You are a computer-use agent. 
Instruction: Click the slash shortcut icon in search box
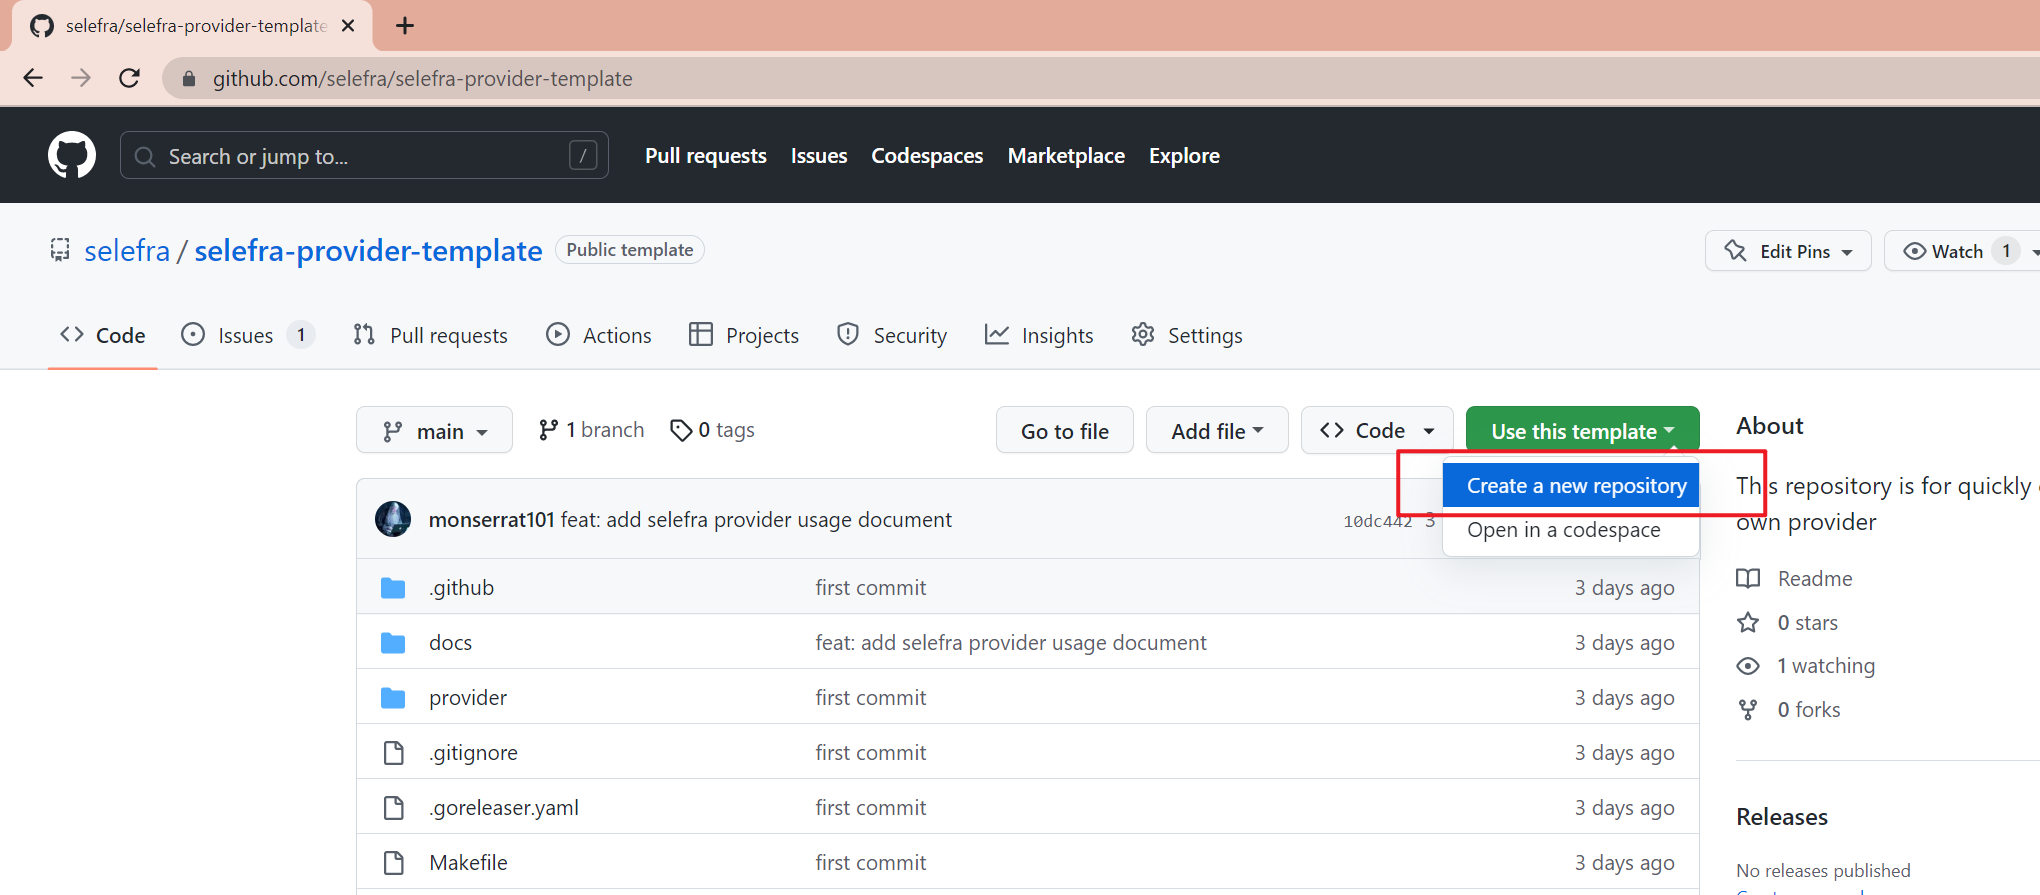[x=583, y=155]
